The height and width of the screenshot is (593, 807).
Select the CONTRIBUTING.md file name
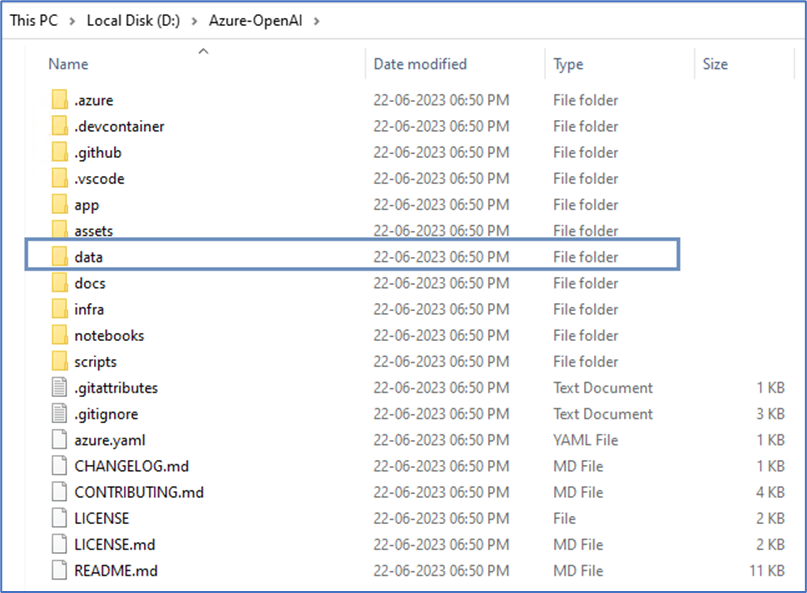[139, 493]
